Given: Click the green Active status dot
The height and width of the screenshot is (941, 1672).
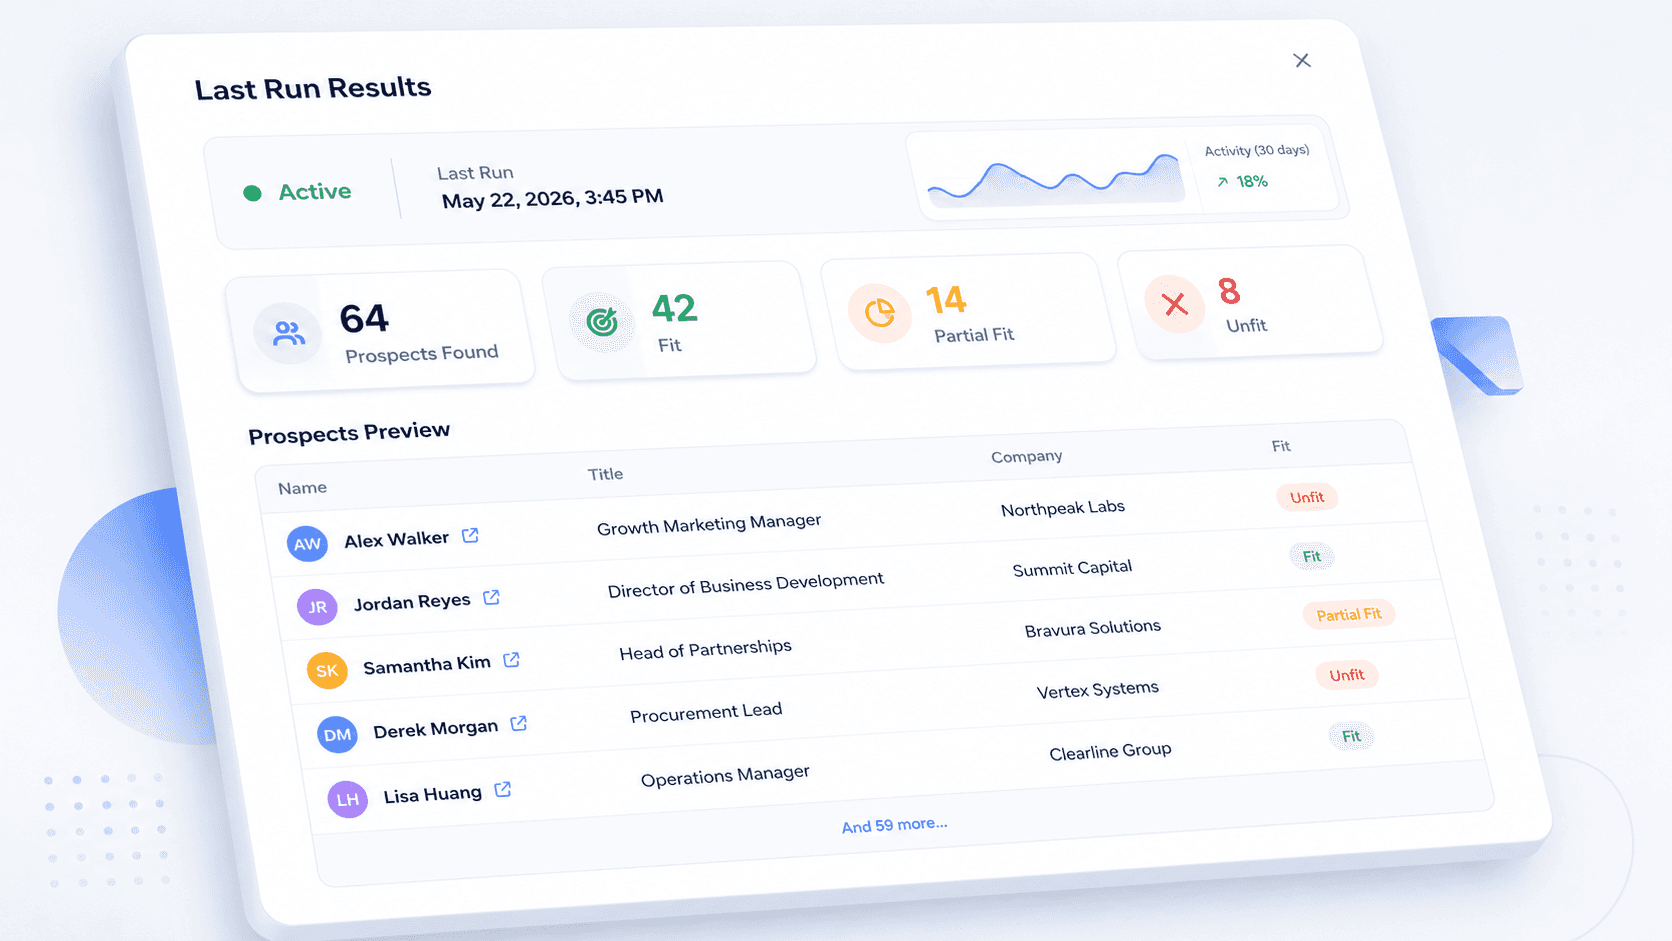Looking at the screenshot, I should click(253, 193).
